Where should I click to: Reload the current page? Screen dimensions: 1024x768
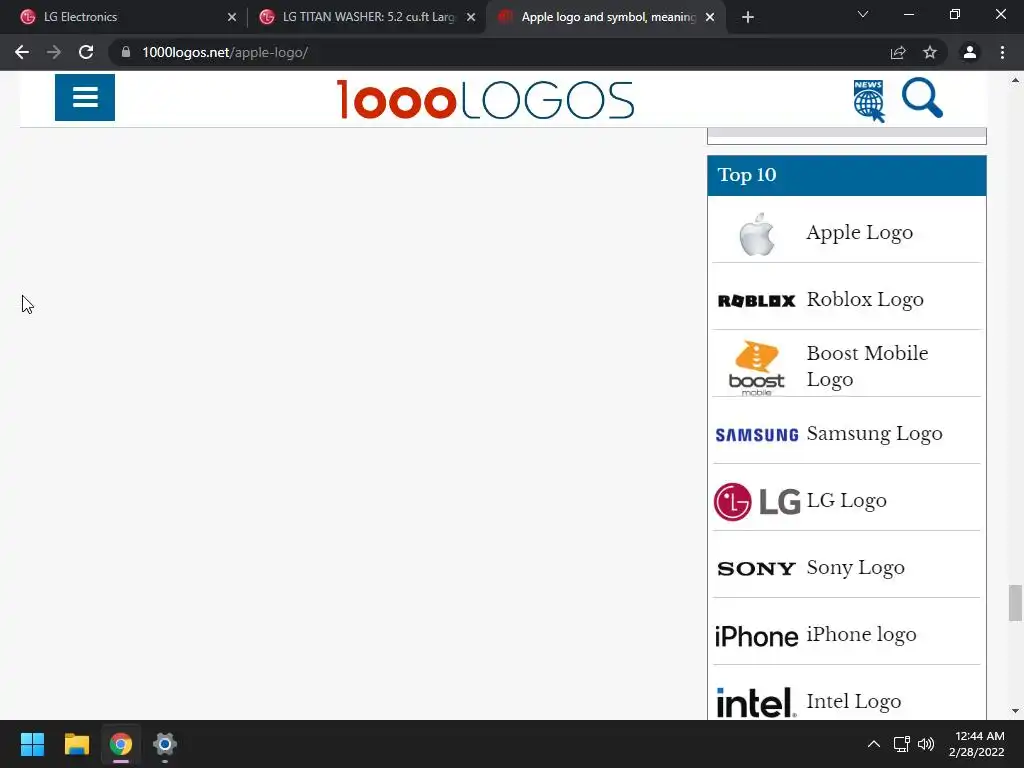tap(86, 52)
